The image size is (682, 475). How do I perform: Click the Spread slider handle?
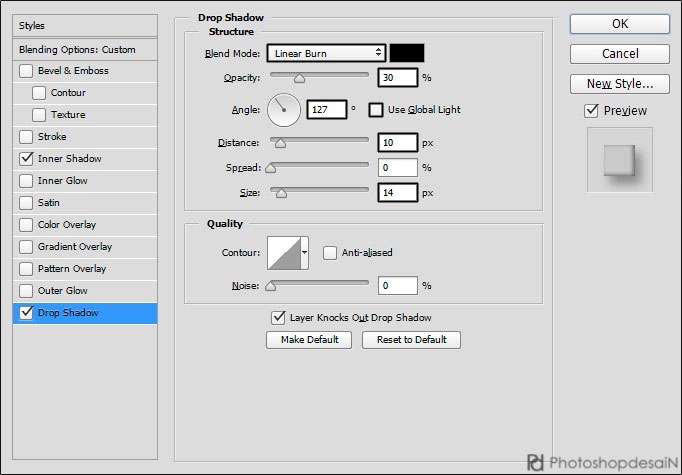tap(271, 168)
